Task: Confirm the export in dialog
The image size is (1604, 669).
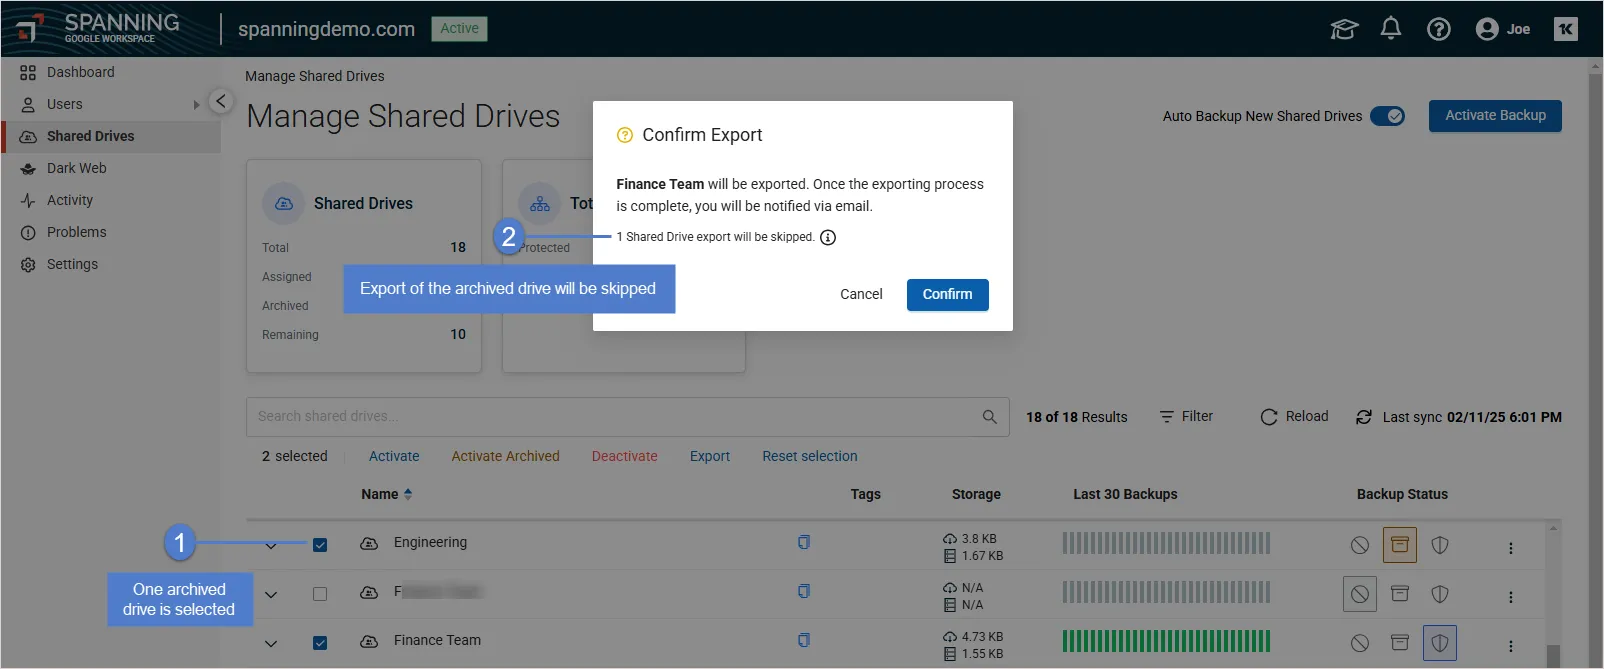Action: point(946,294)
